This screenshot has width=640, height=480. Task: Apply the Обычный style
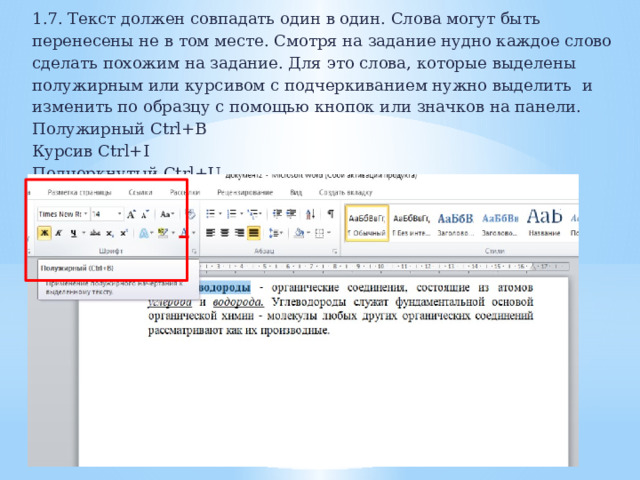[x=367, y=223]
